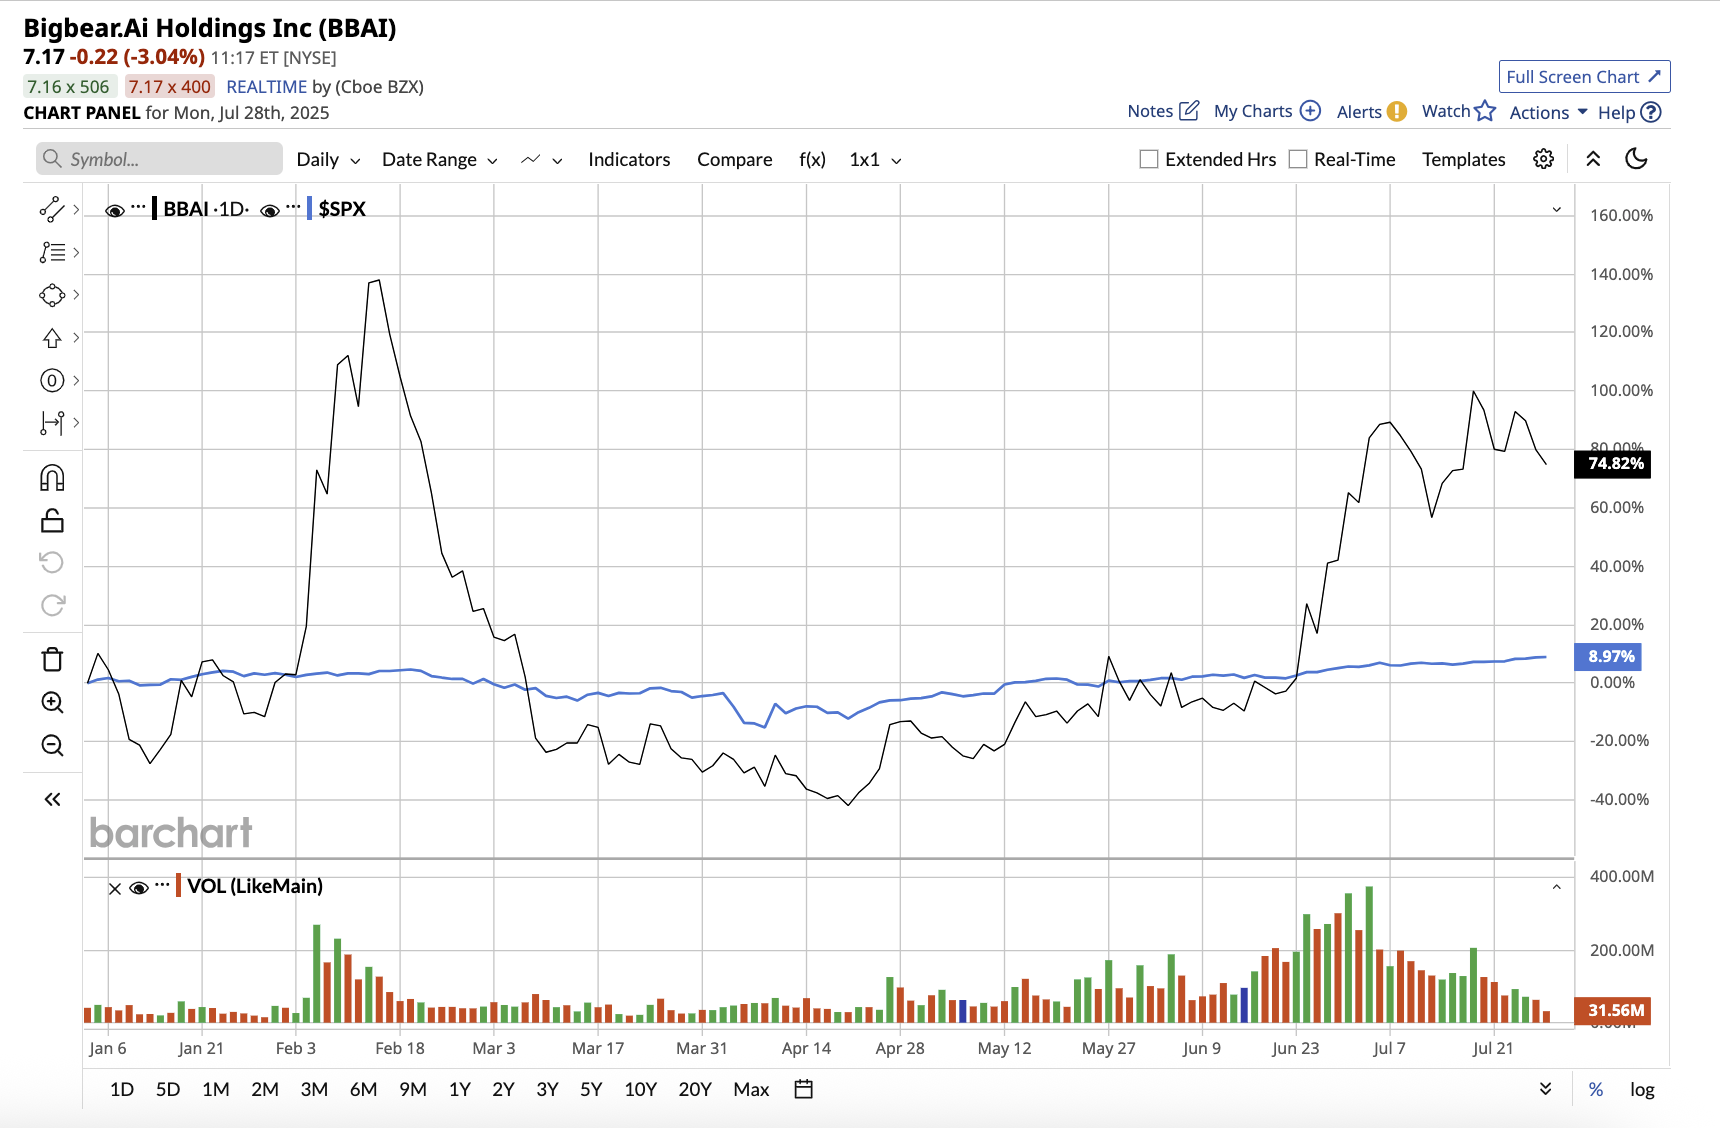The image size is (1720, 1128).
Task: Switch to log scale
Action: click(1642, 1090)
